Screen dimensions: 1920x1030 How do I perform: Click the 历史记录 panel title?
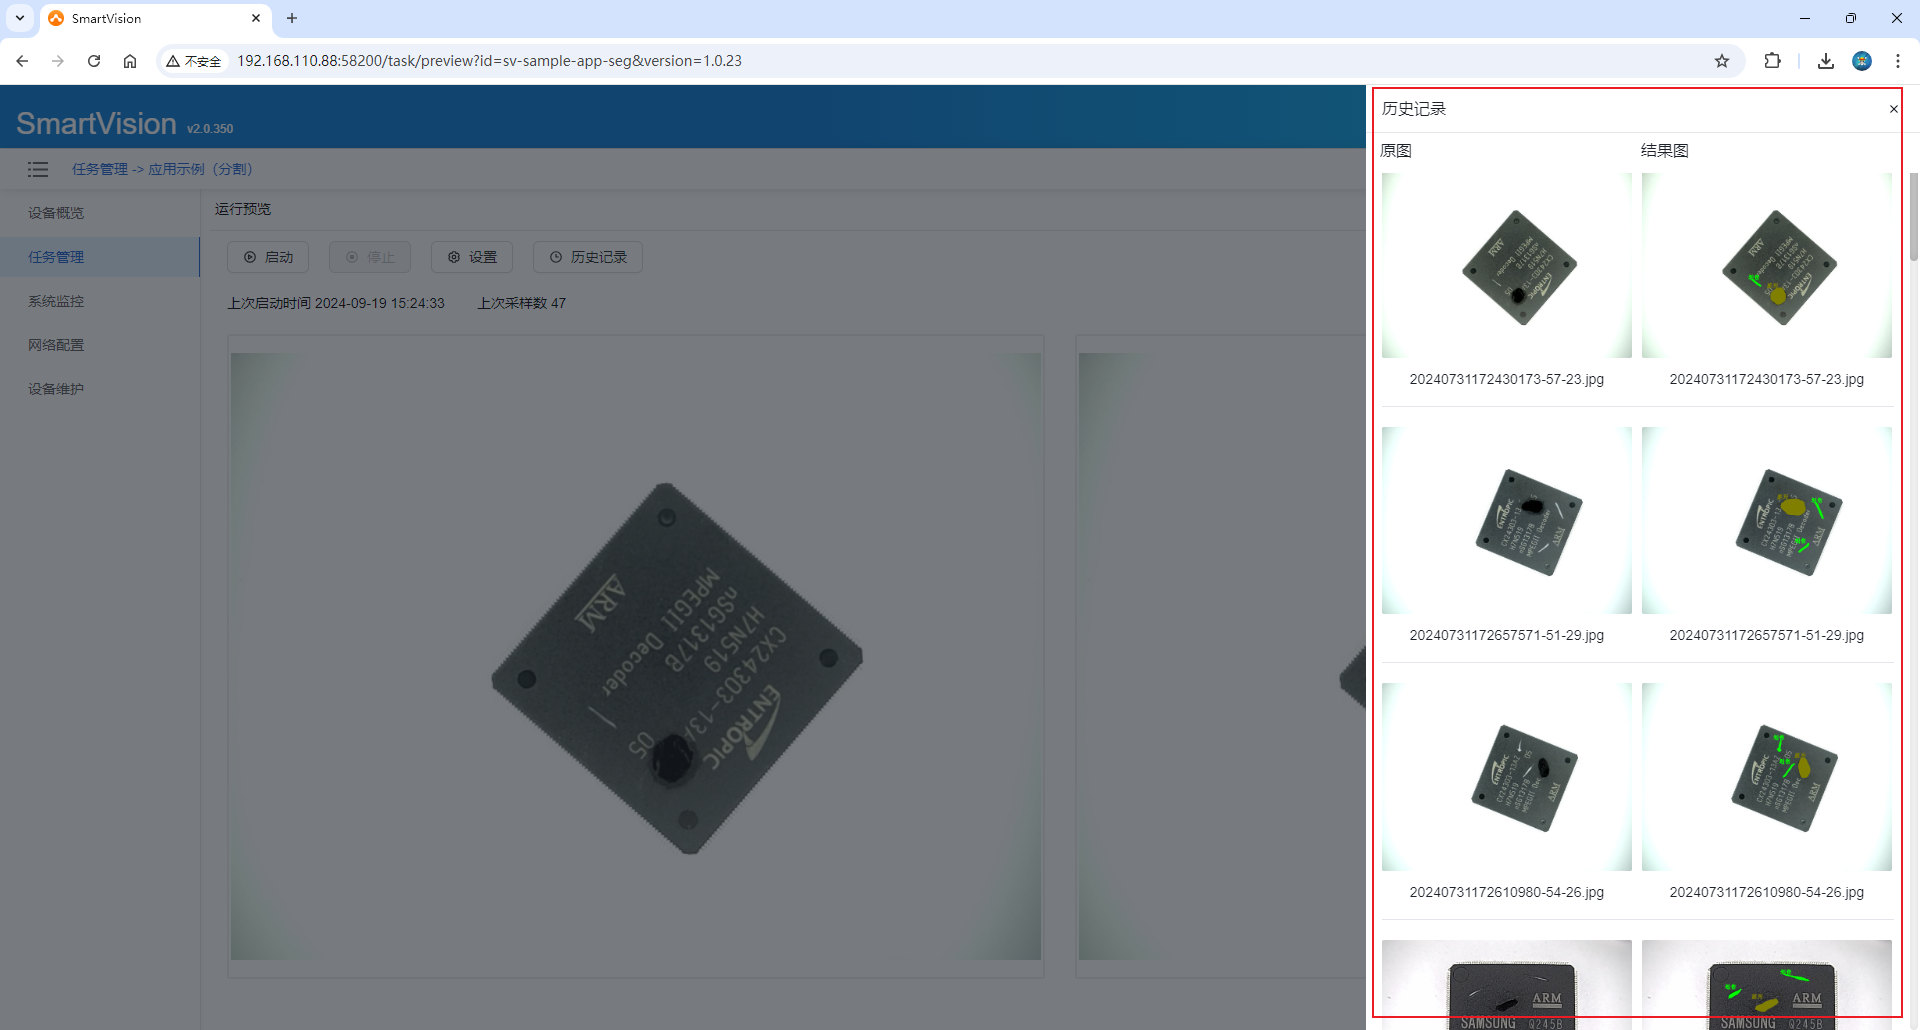point(1414,109)
